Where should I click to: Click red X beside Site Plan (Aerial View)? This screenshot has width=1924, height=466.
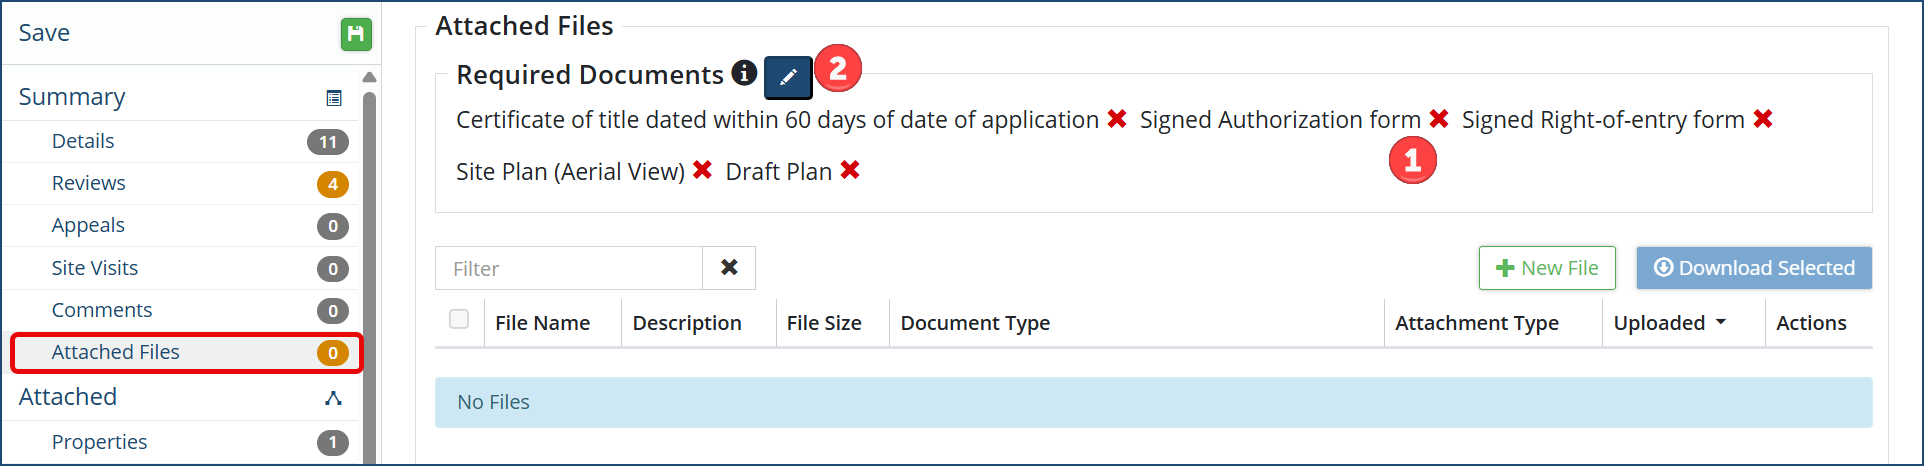point(703,171)
